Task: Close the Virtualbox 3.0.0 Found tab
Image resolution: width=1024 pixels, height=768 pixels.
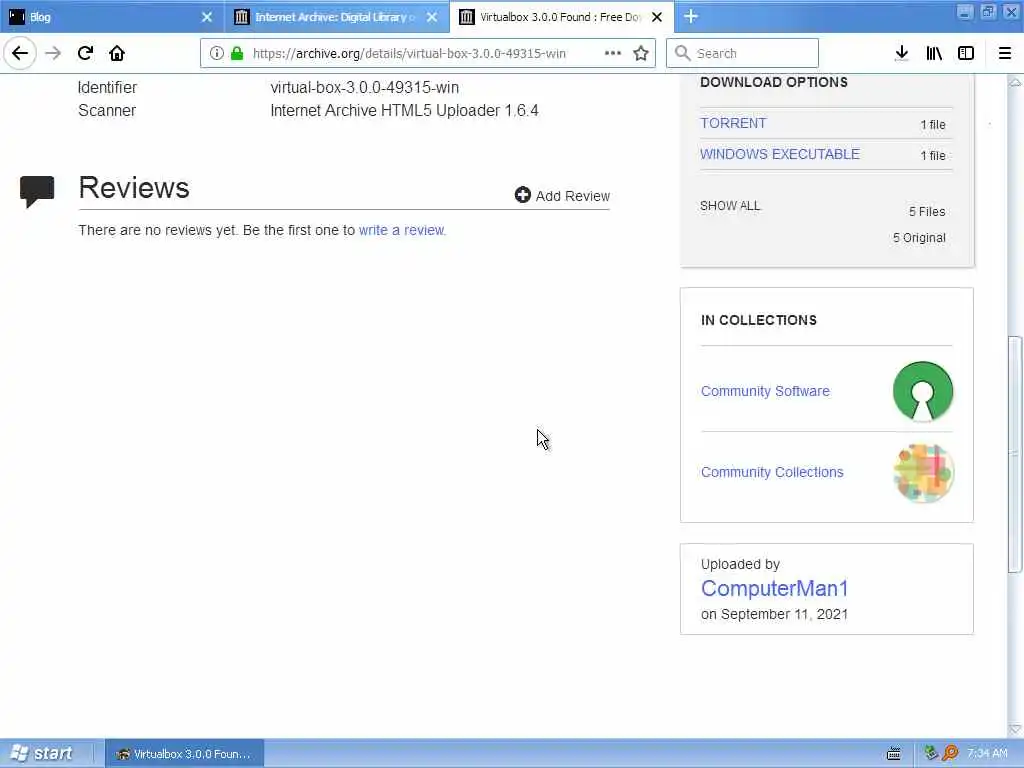Action: [x=657, y=17]
